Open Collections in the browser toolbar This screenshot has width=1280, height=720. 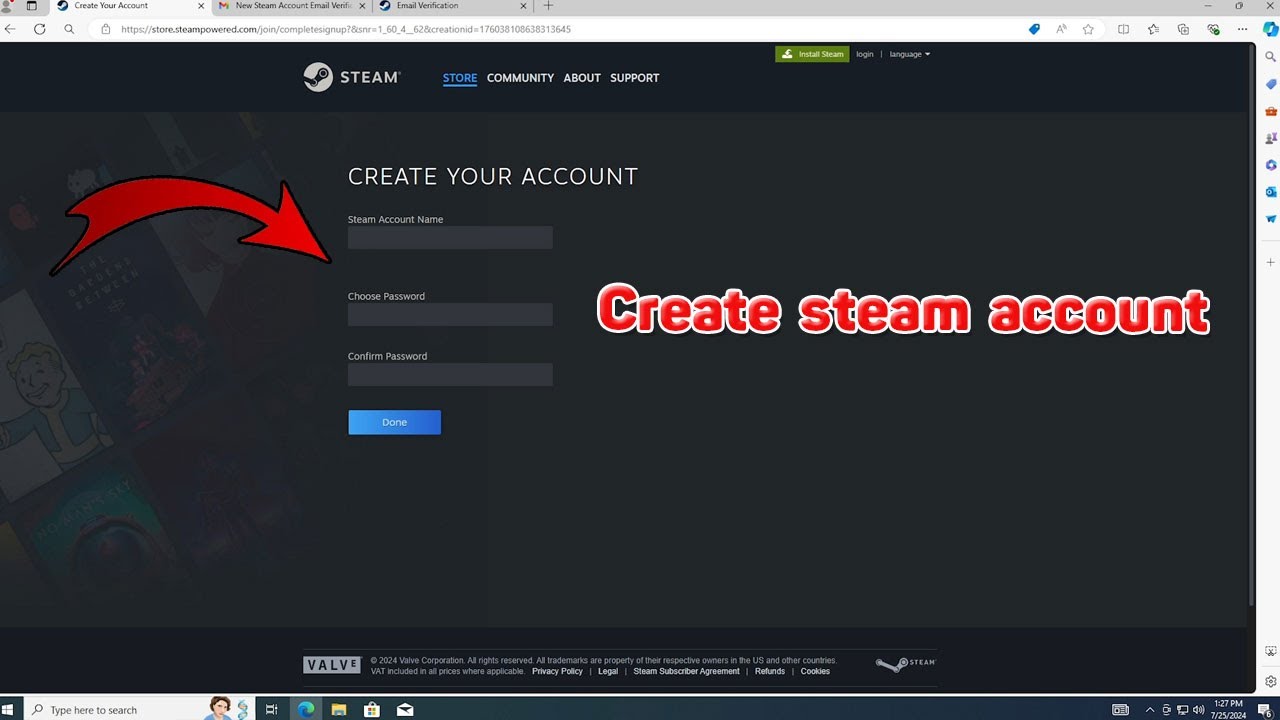(1183, 29)
